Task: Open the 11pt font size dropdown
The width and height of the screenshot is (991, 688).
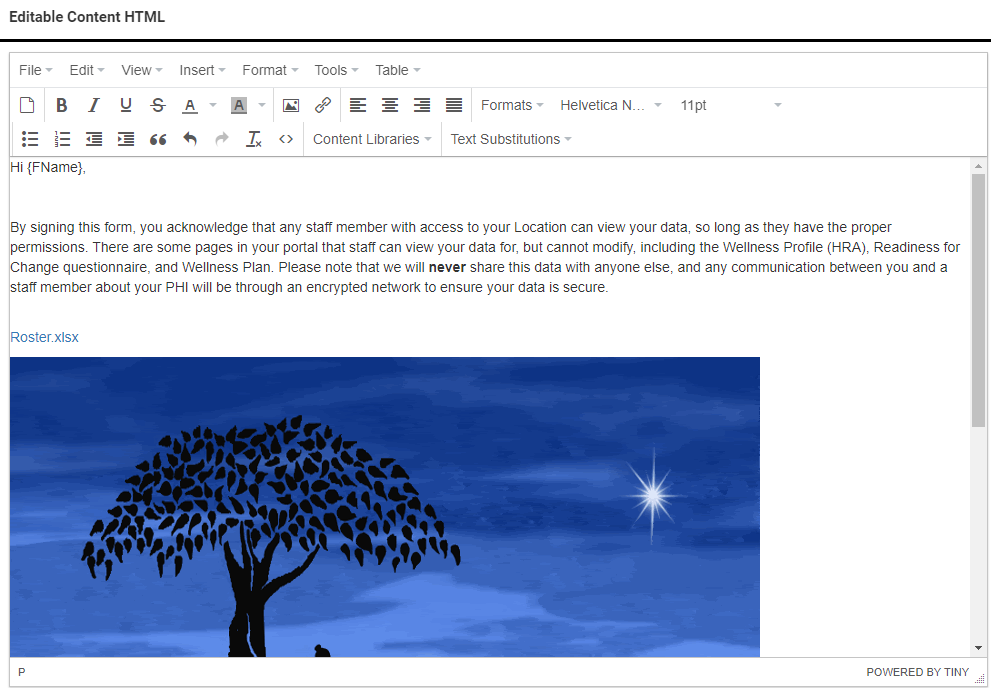Action: pos(730,105)
